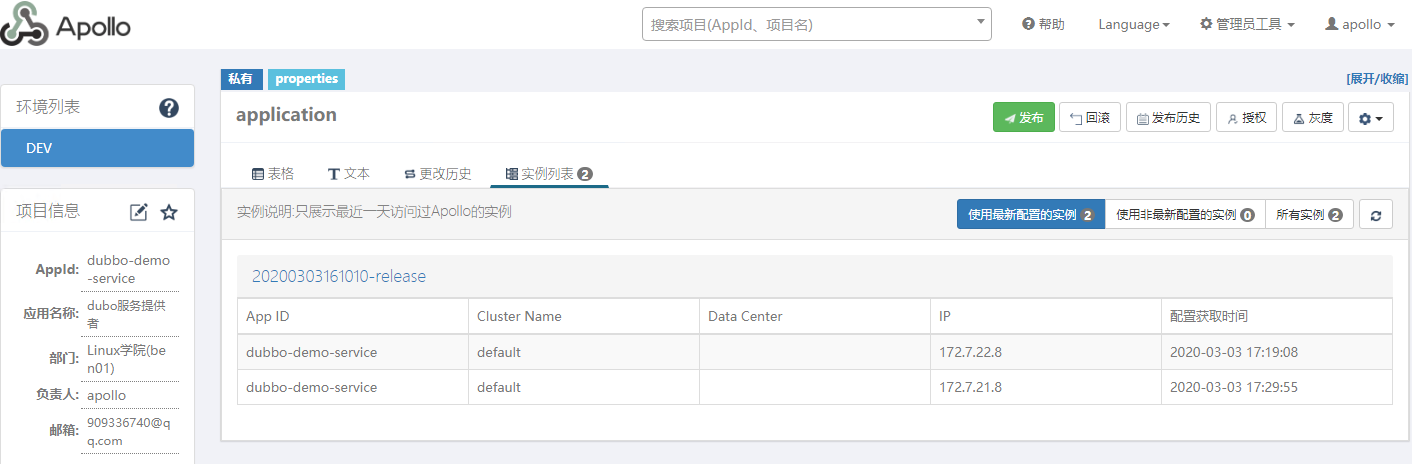Open the 帮助 help link
This screenshot has width=1412, height=464.
coord(1043,25)
